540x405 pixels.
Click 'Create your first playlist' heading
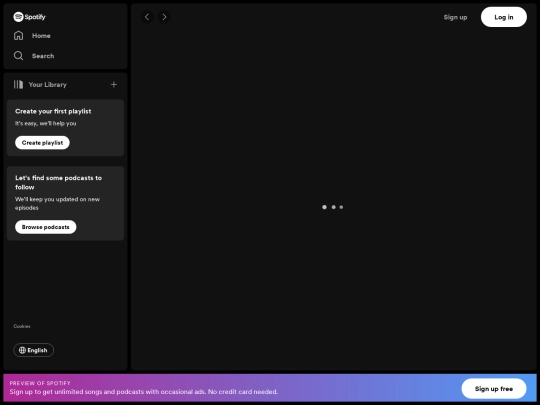tap(53, 111)
